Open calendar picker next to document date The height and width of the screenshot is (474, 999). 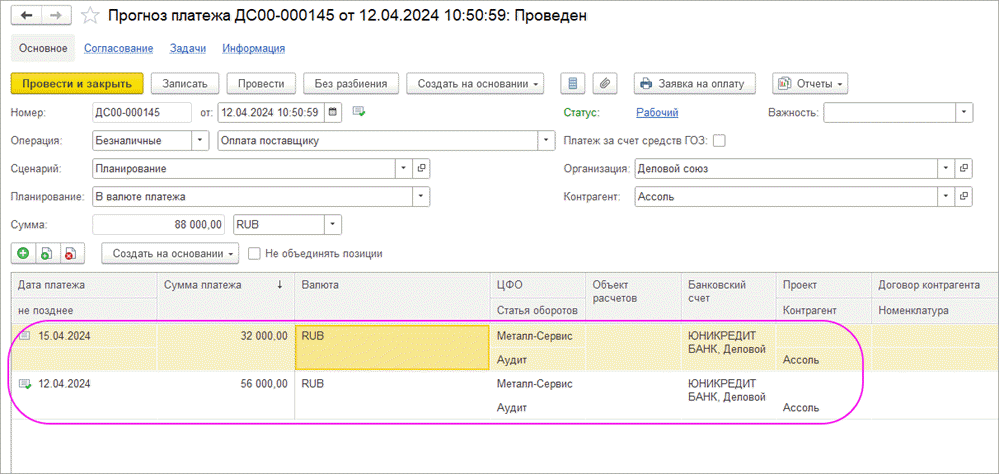tap(333, 112)
